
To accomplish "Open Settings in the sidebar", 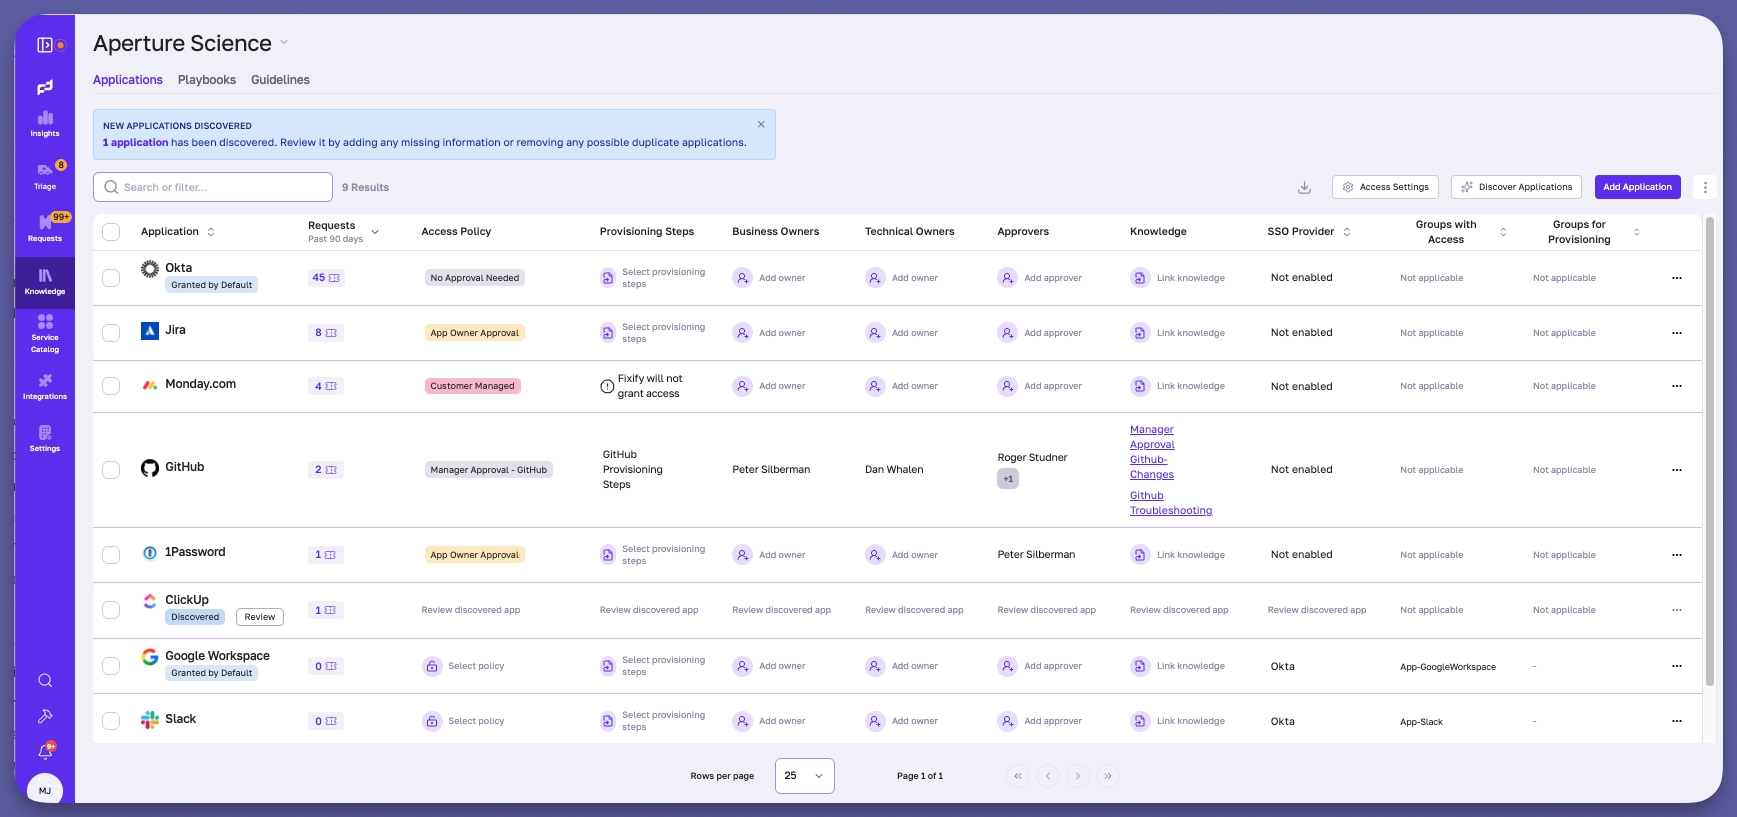I will 45,439.
